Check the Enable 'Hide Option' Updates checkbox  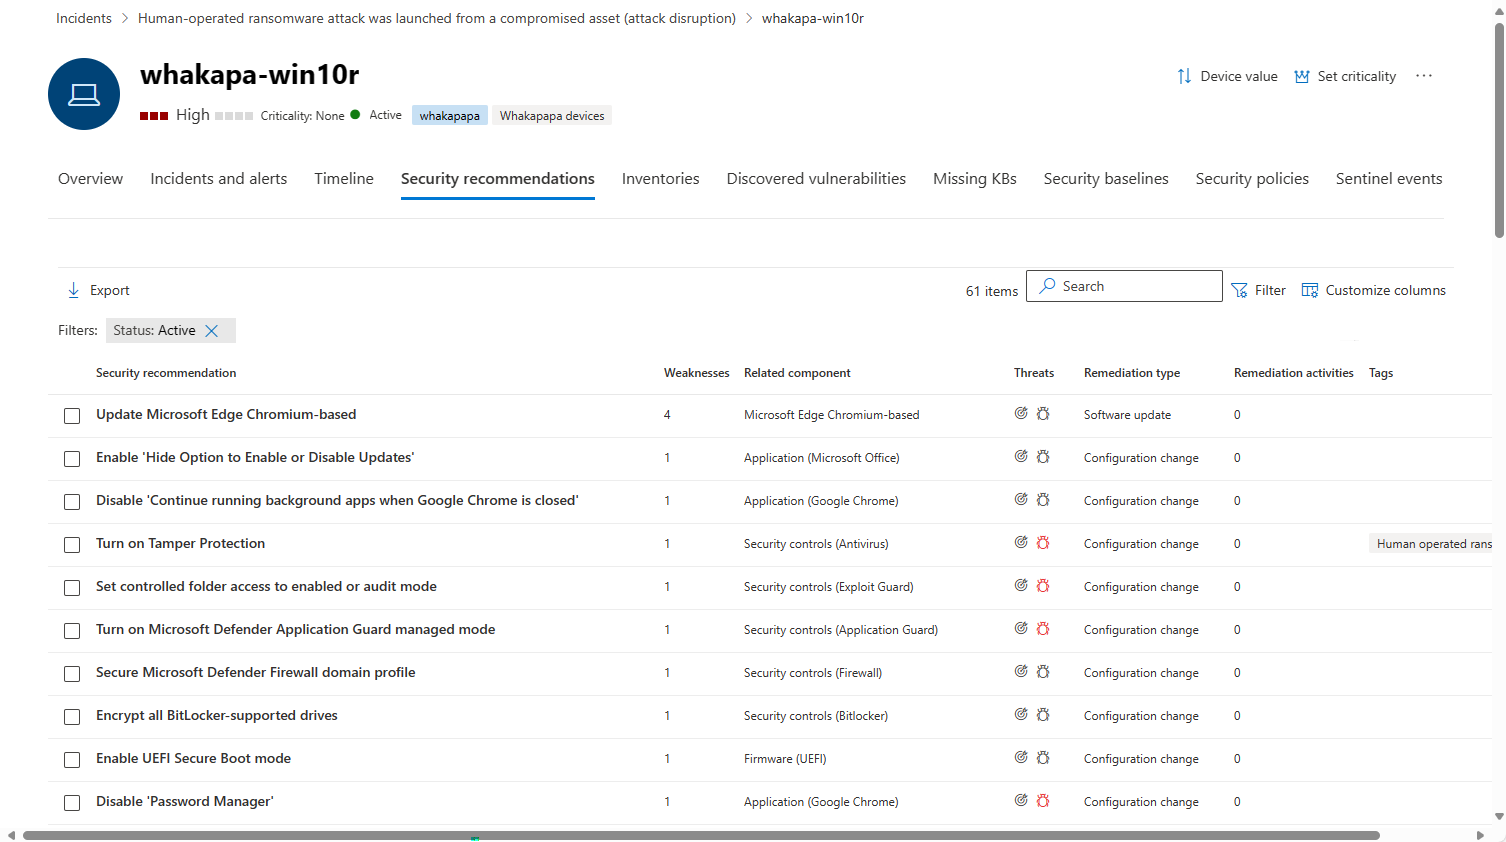click(72, 459)
